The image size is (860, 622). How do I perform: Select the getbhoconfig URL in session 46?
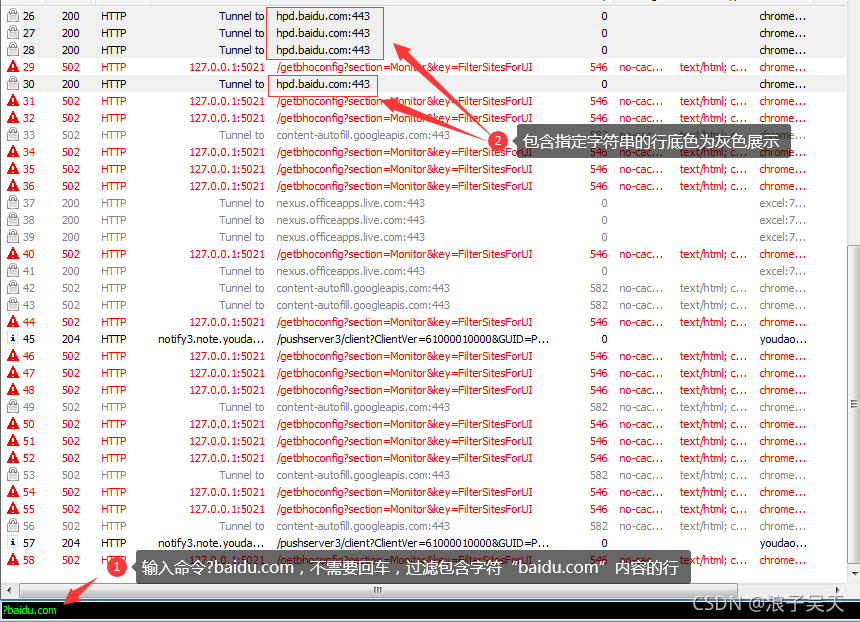(x=404, y=356)
